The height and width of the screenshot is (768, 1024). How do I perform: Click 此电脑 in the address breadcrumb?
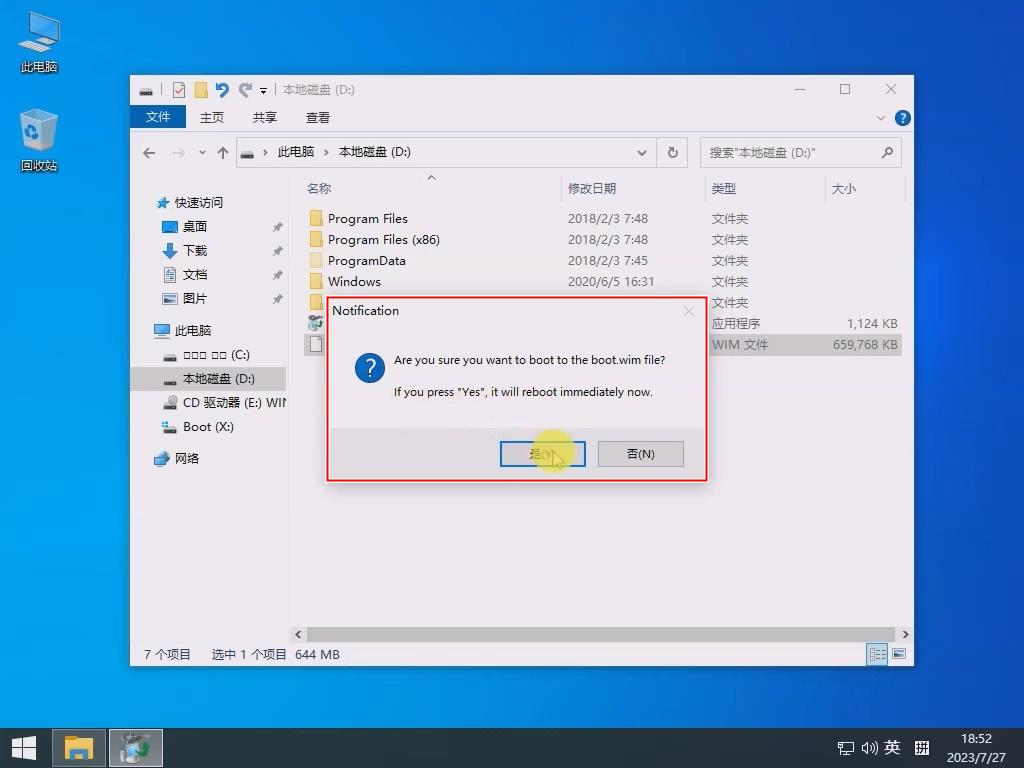[x=296, y=152]
